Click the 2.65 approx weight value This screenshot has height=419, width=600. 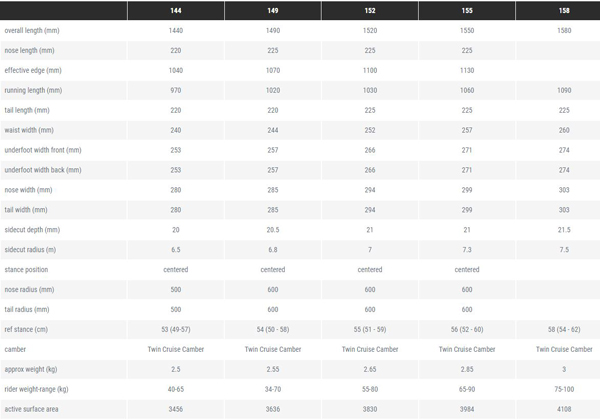[x=369, y=369]
